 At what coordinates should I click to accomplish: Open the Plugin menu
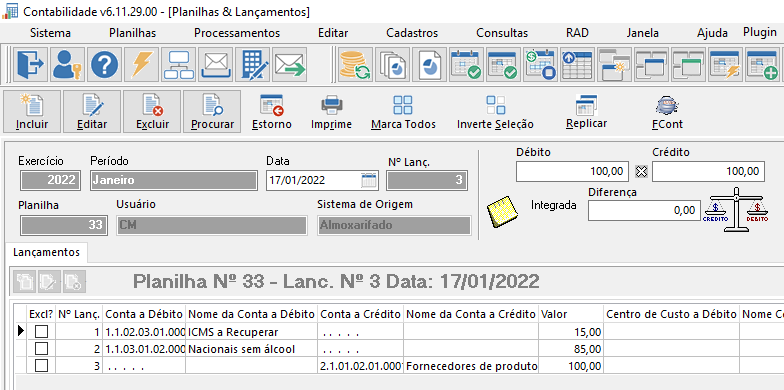pyautogui.click(x=760, y=32)
